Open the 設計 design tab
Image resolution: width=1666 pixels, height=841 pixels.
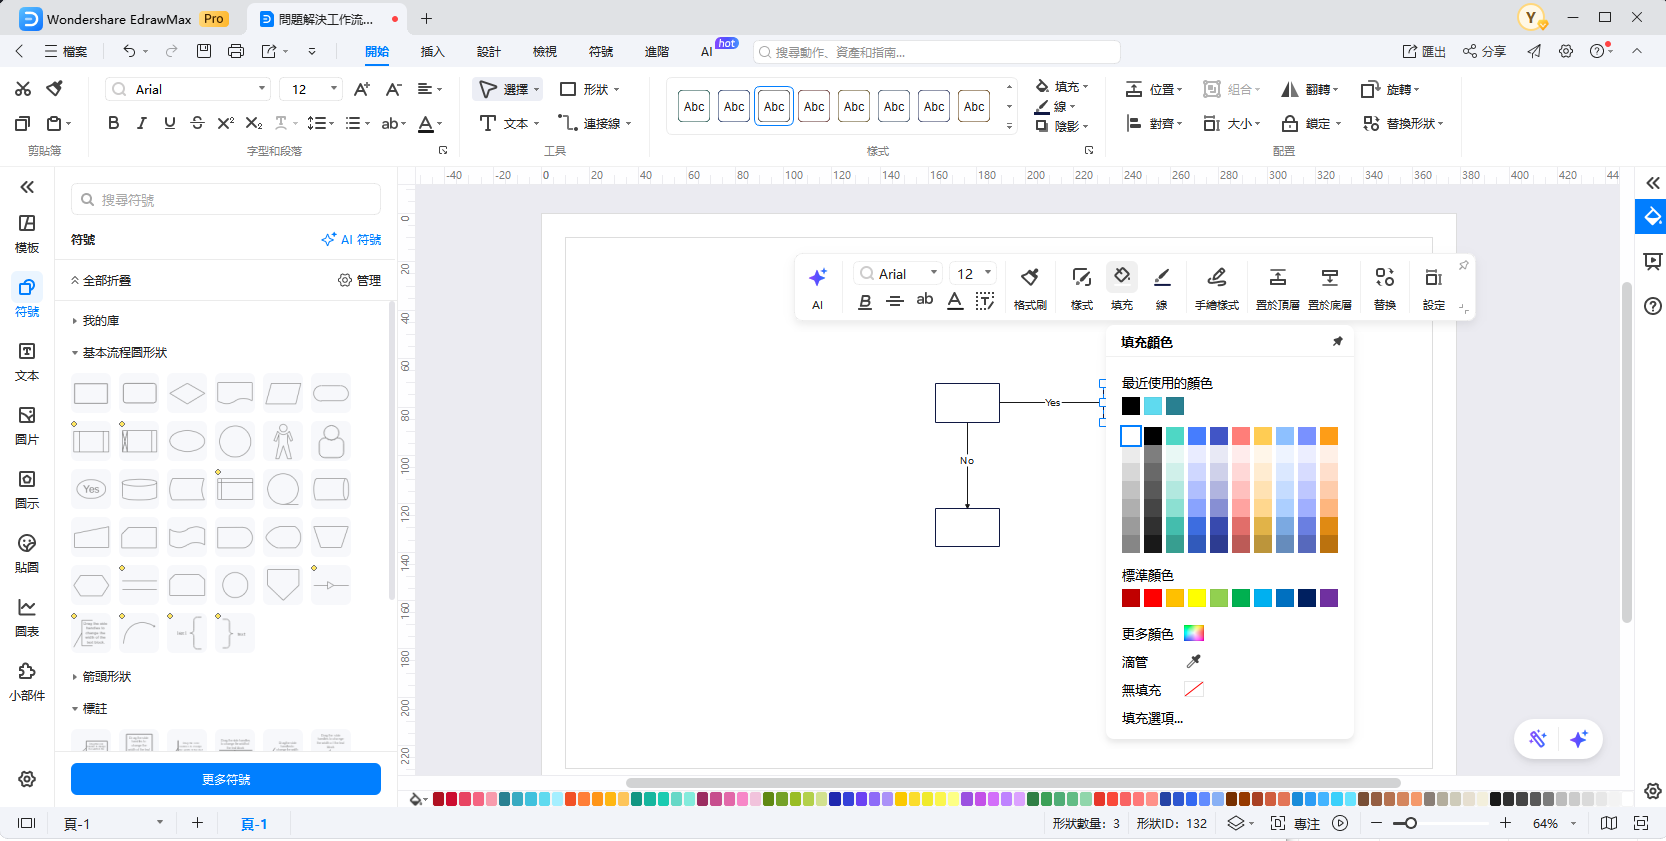pos(488,51)
